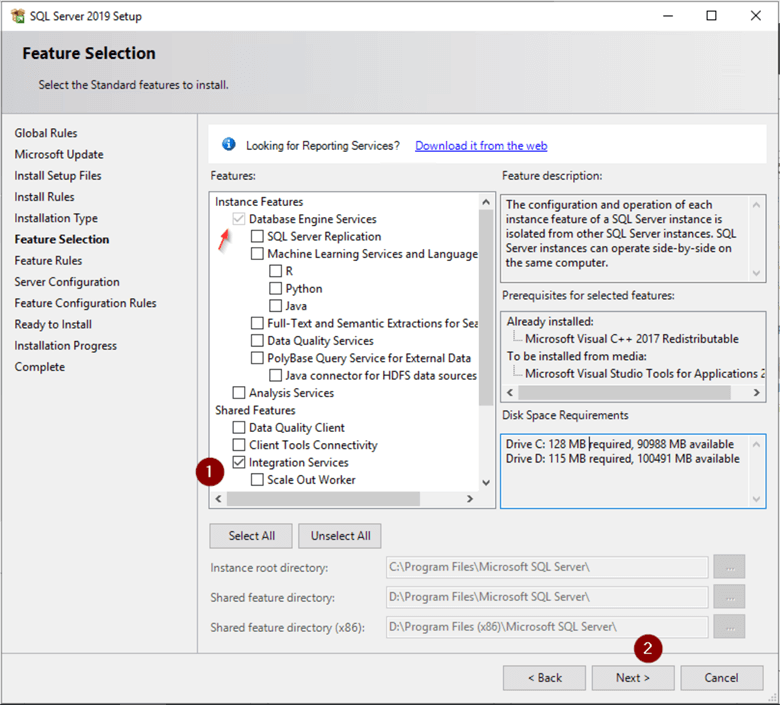Browse for the instance root directory
Screen dimensions: 780x705
pyautogui.click(x=729, y=567)
